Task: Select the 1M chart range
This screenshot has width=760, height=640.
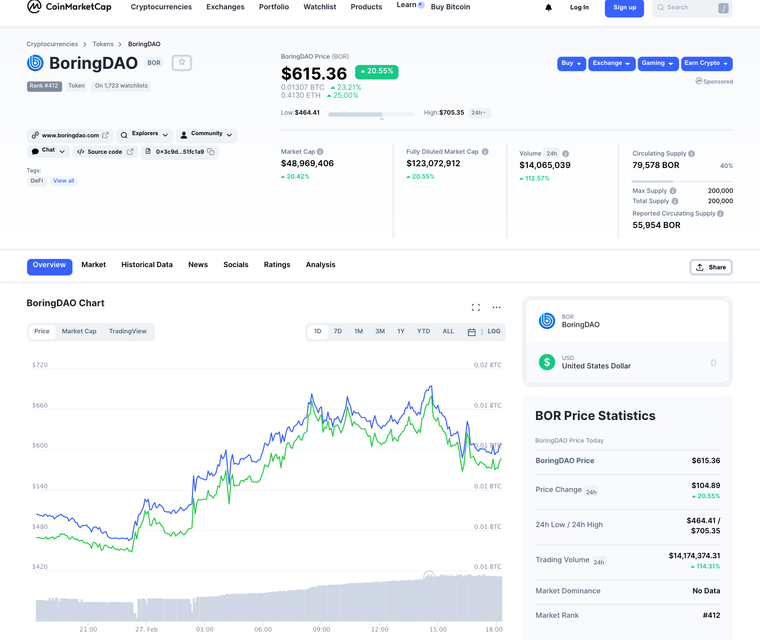Action: tap(359, 332)
